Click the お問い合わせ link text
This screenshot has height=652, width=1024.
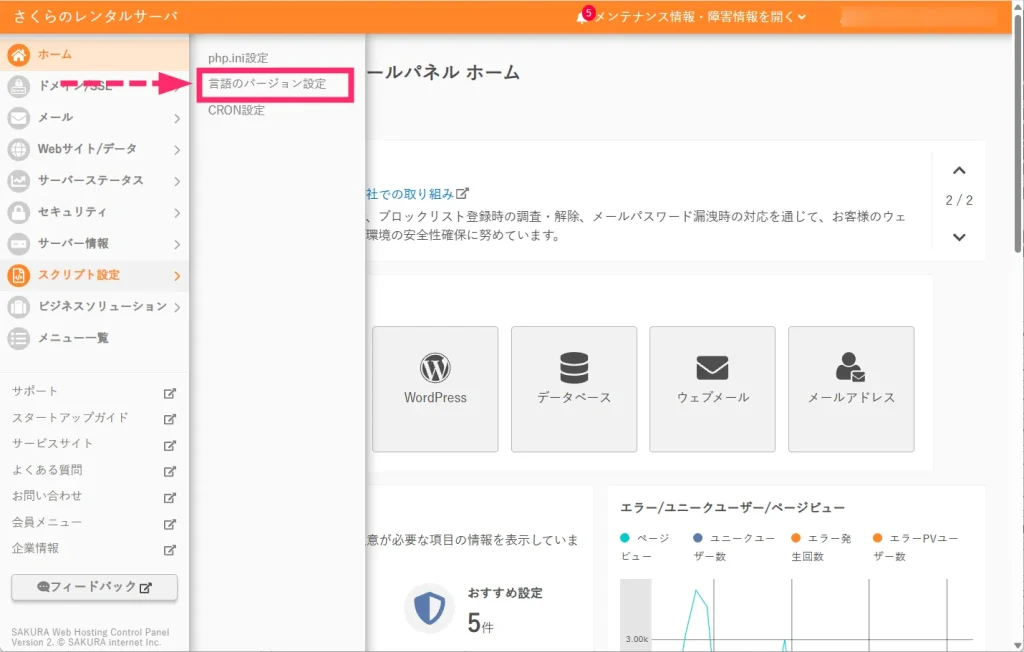coord(47,496)
